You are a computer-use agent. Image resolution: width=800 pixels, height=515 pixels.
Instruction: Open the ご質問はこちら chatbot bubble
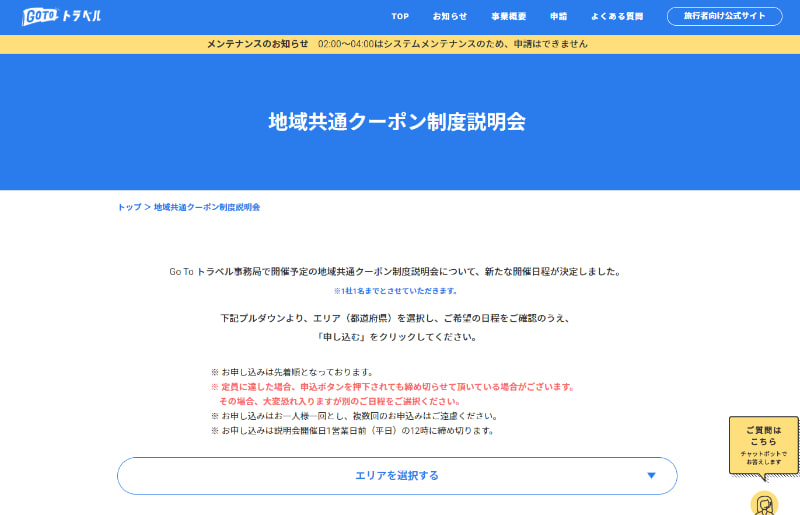coord(763,448)
